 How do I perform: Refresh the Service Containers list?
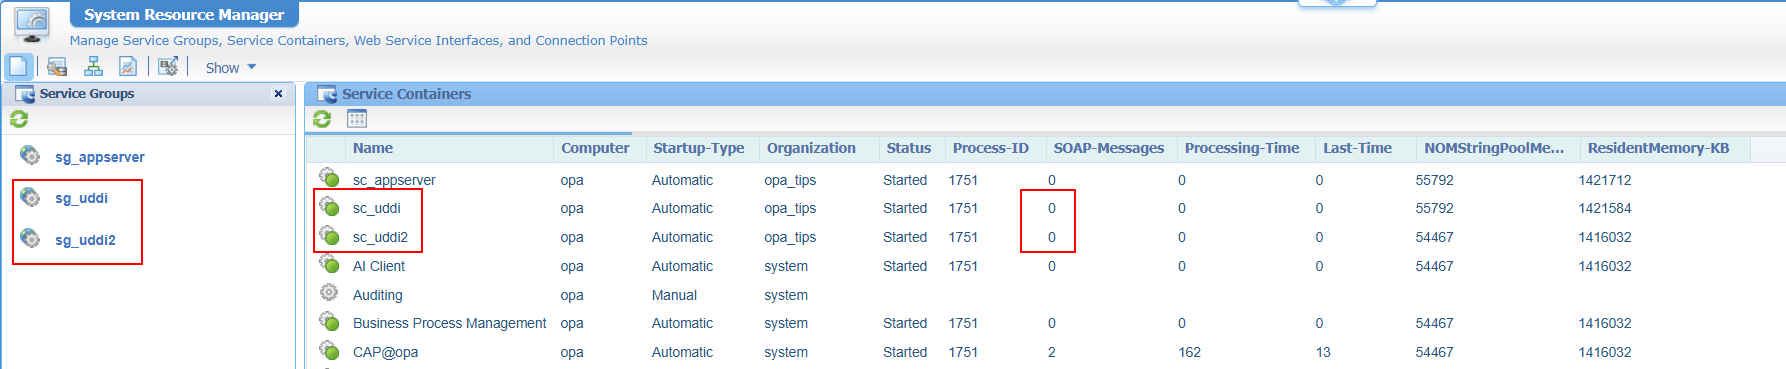point(322,119)
